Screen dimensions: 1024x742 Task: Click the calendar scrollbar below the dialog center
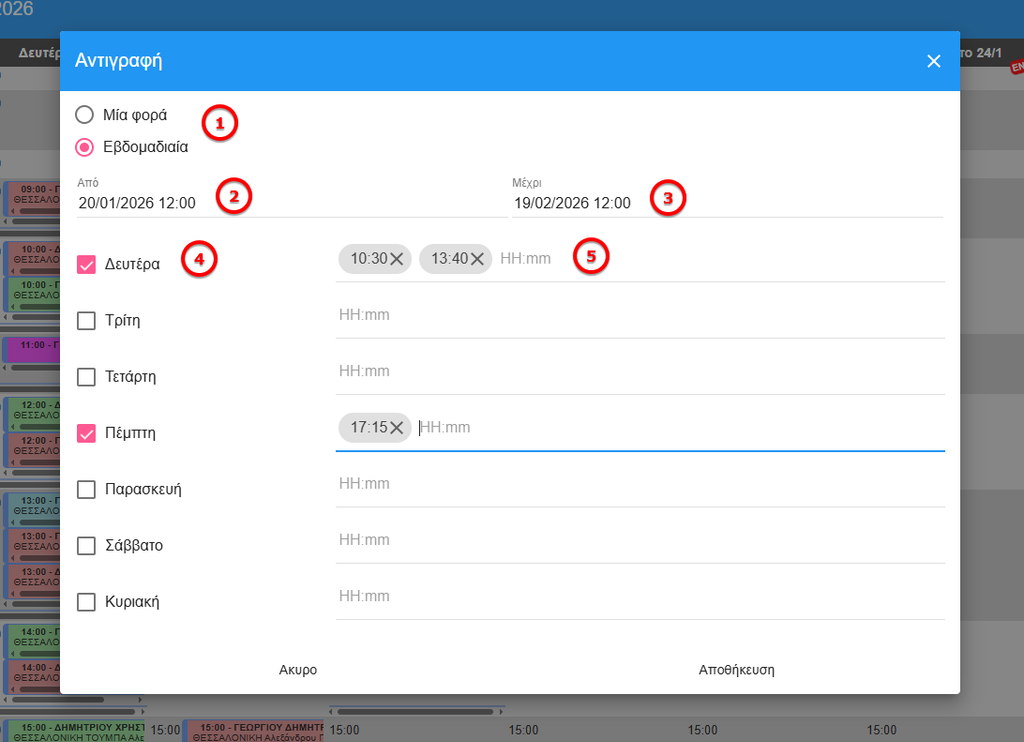click(x=417, y=711)
